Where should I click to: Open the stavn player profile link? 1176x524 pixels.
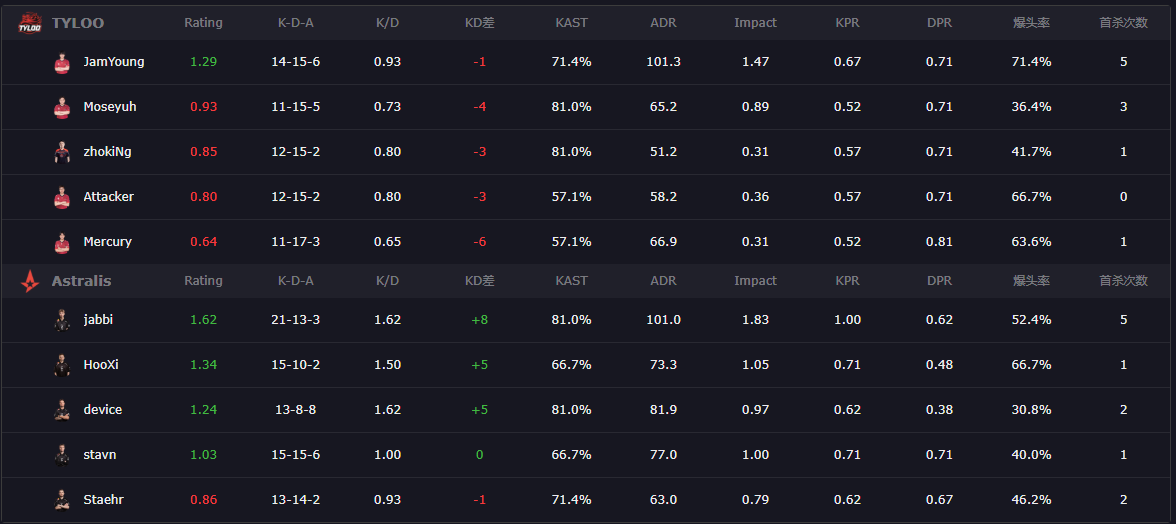[x=100, y=455]
